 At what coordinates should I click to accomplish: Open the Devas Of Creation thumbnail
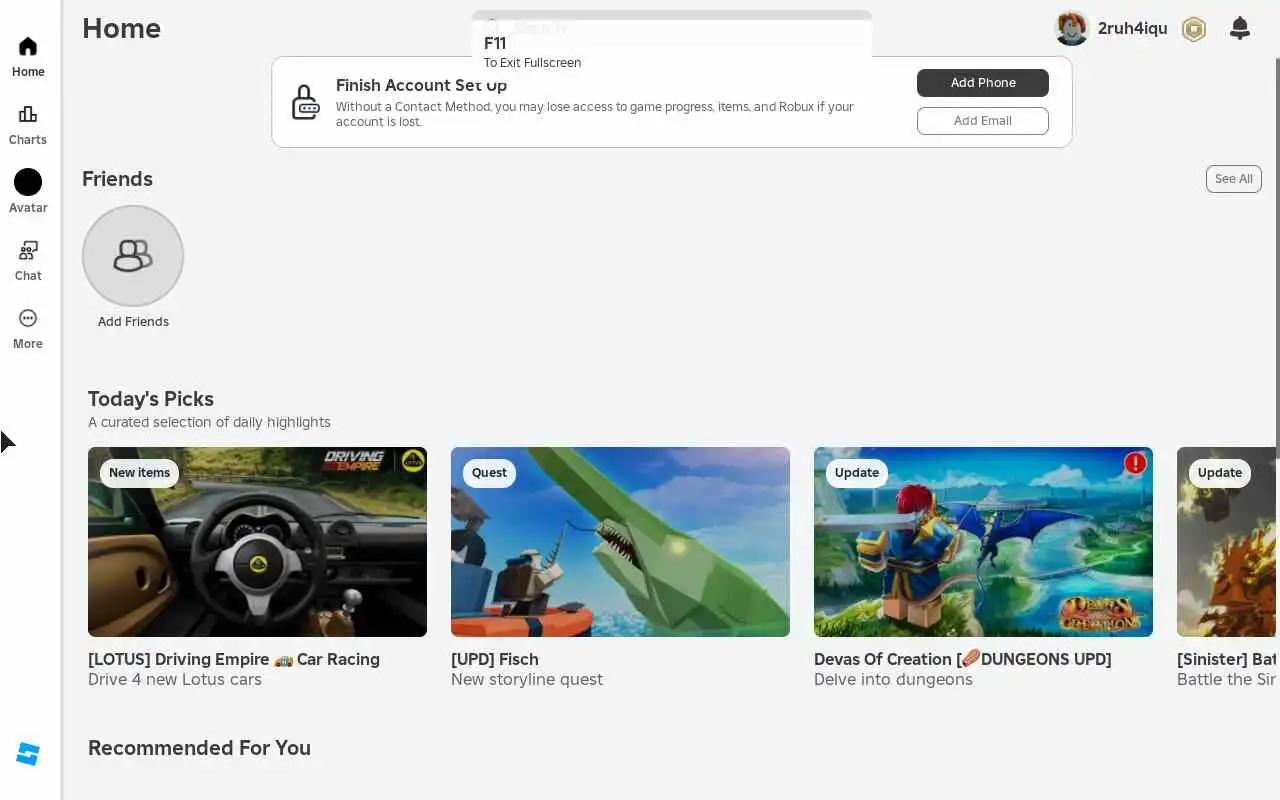pyautogui.click(x=983, y=542)
